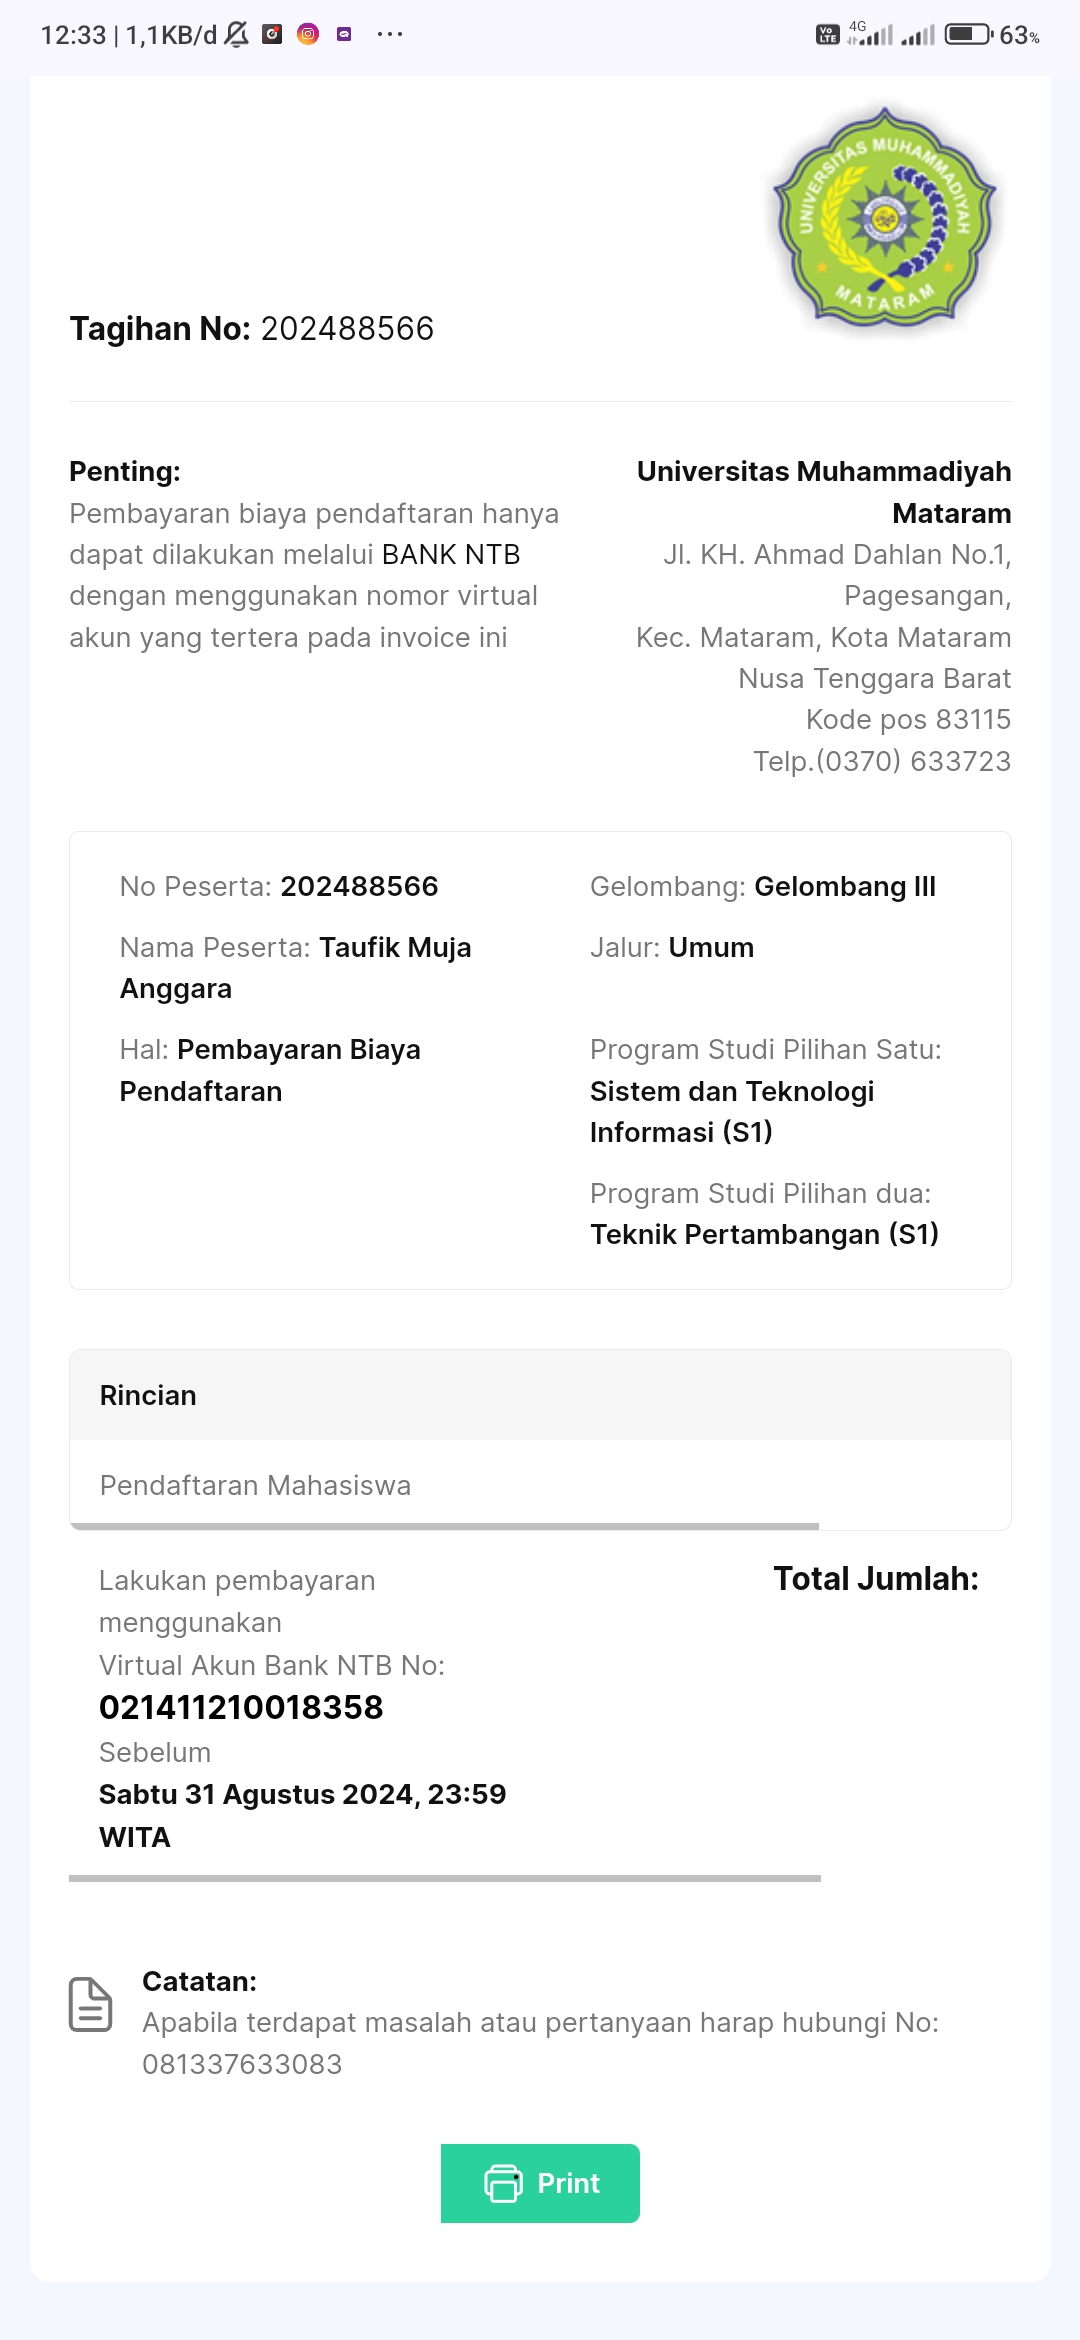The width and height of the screenshot is (1080, 2340).
Task: Open the three-dots notification overflow
Action: click(389, 34)
